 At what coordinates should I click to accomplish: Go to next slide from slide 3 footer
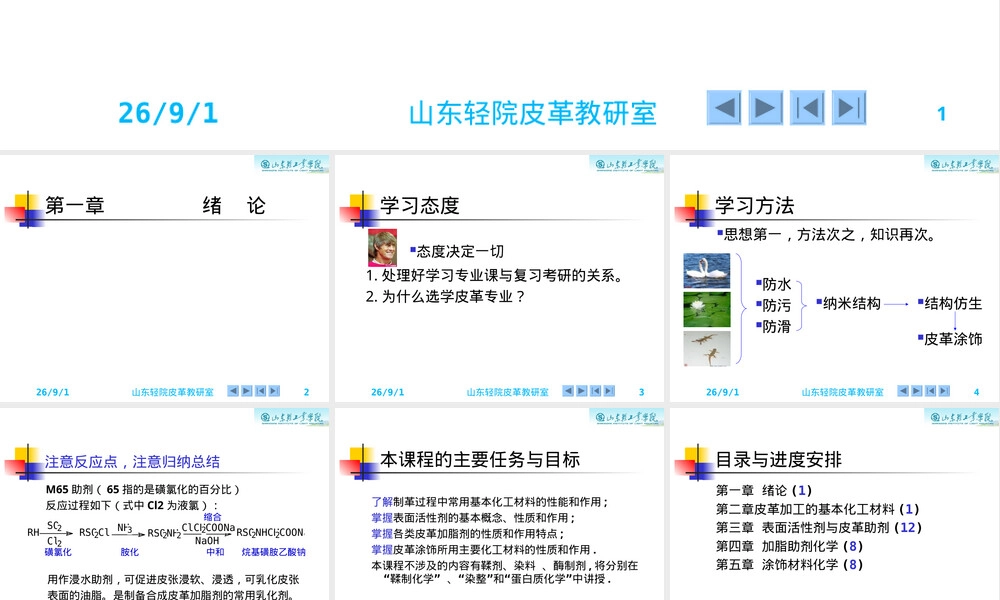[x=582, y=391]
